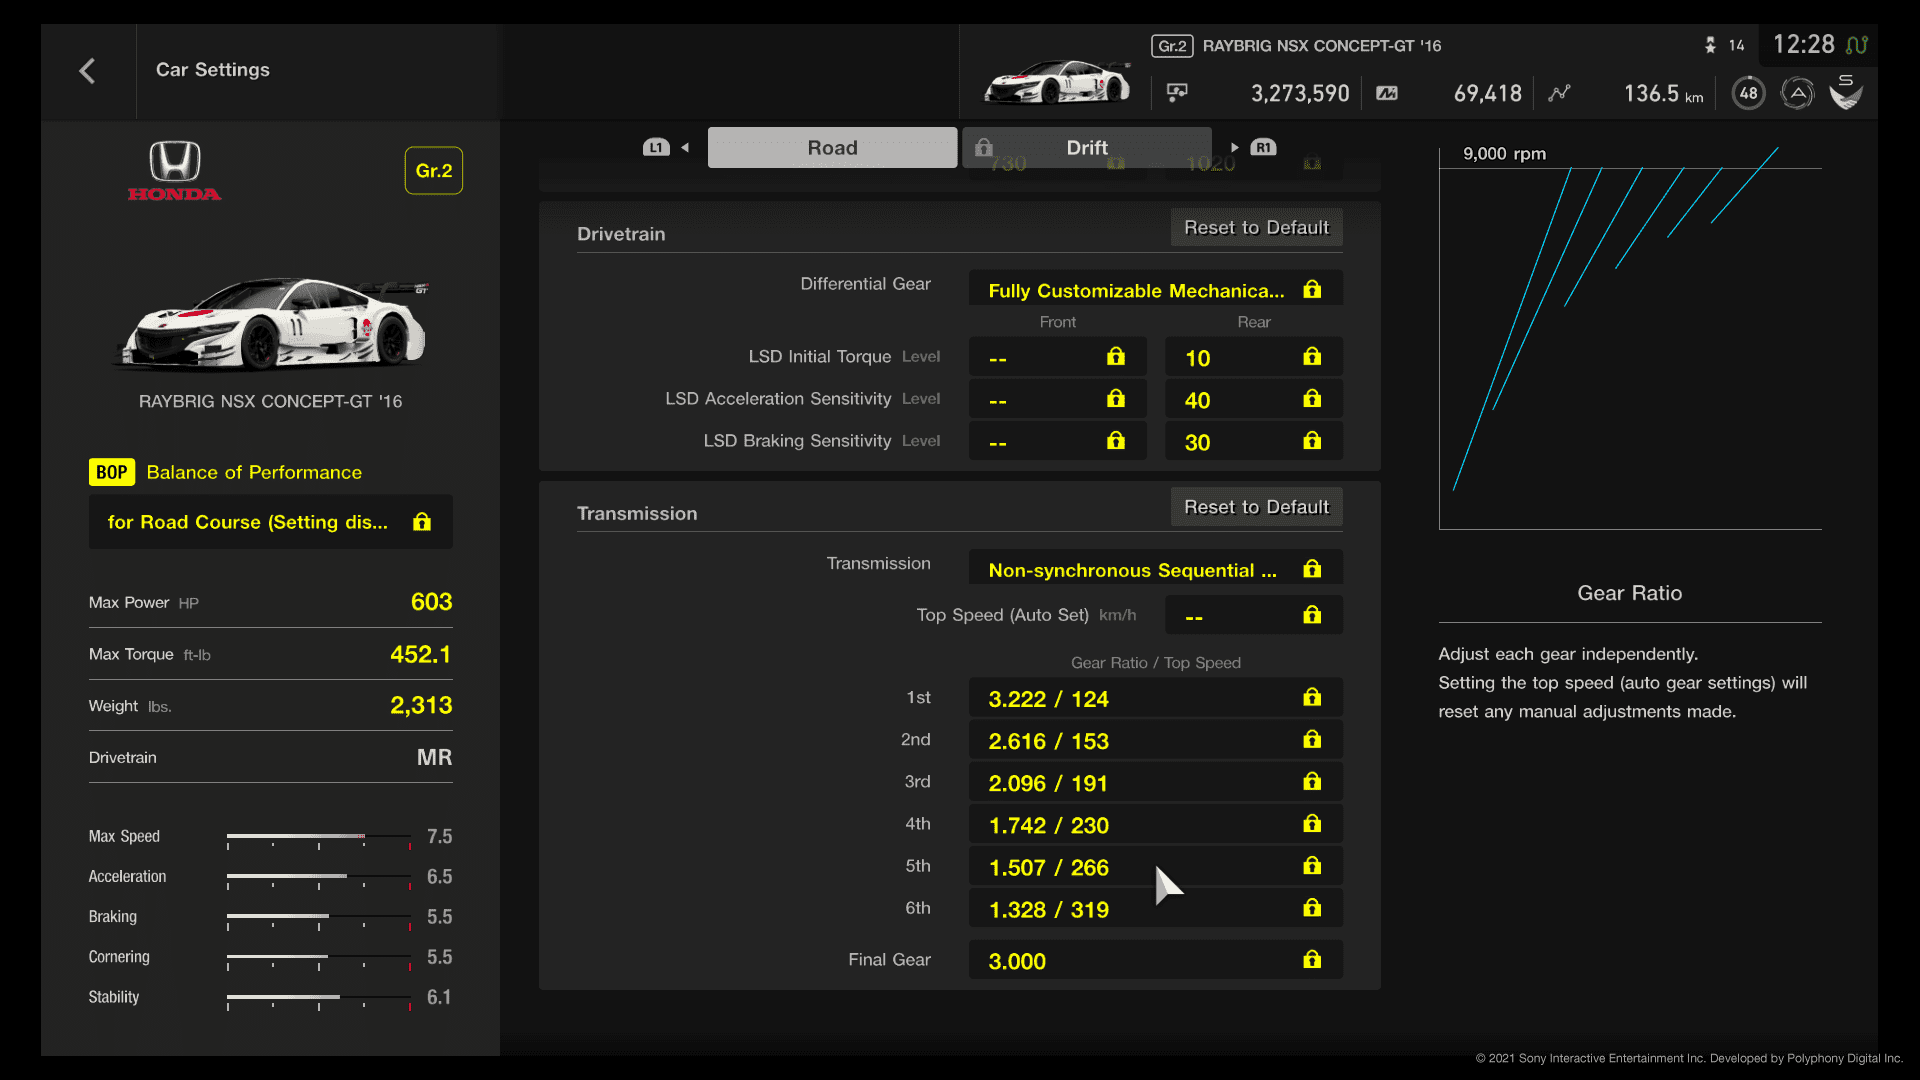Click the L1 previous sheet icon
Image resolution: width=1920 pixels, height=1080 pixels.
(656, 147)
